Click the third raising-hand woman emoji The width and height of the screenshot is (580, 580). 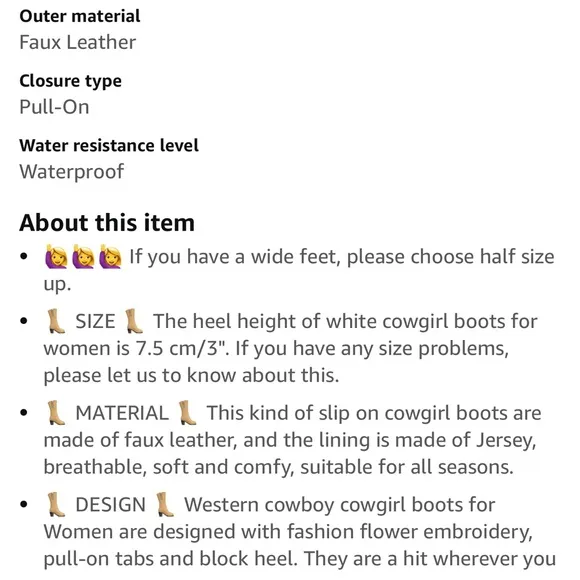pos(110,256)
